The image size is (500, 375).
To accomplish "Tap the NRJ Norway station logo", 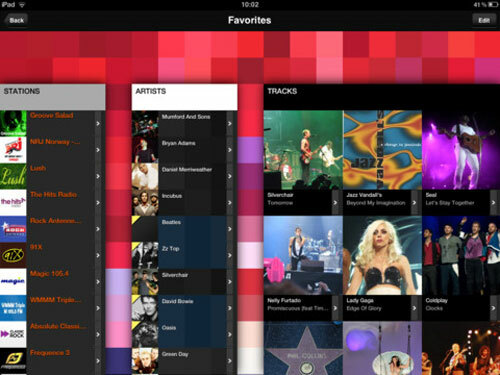I will coord(13,150).
